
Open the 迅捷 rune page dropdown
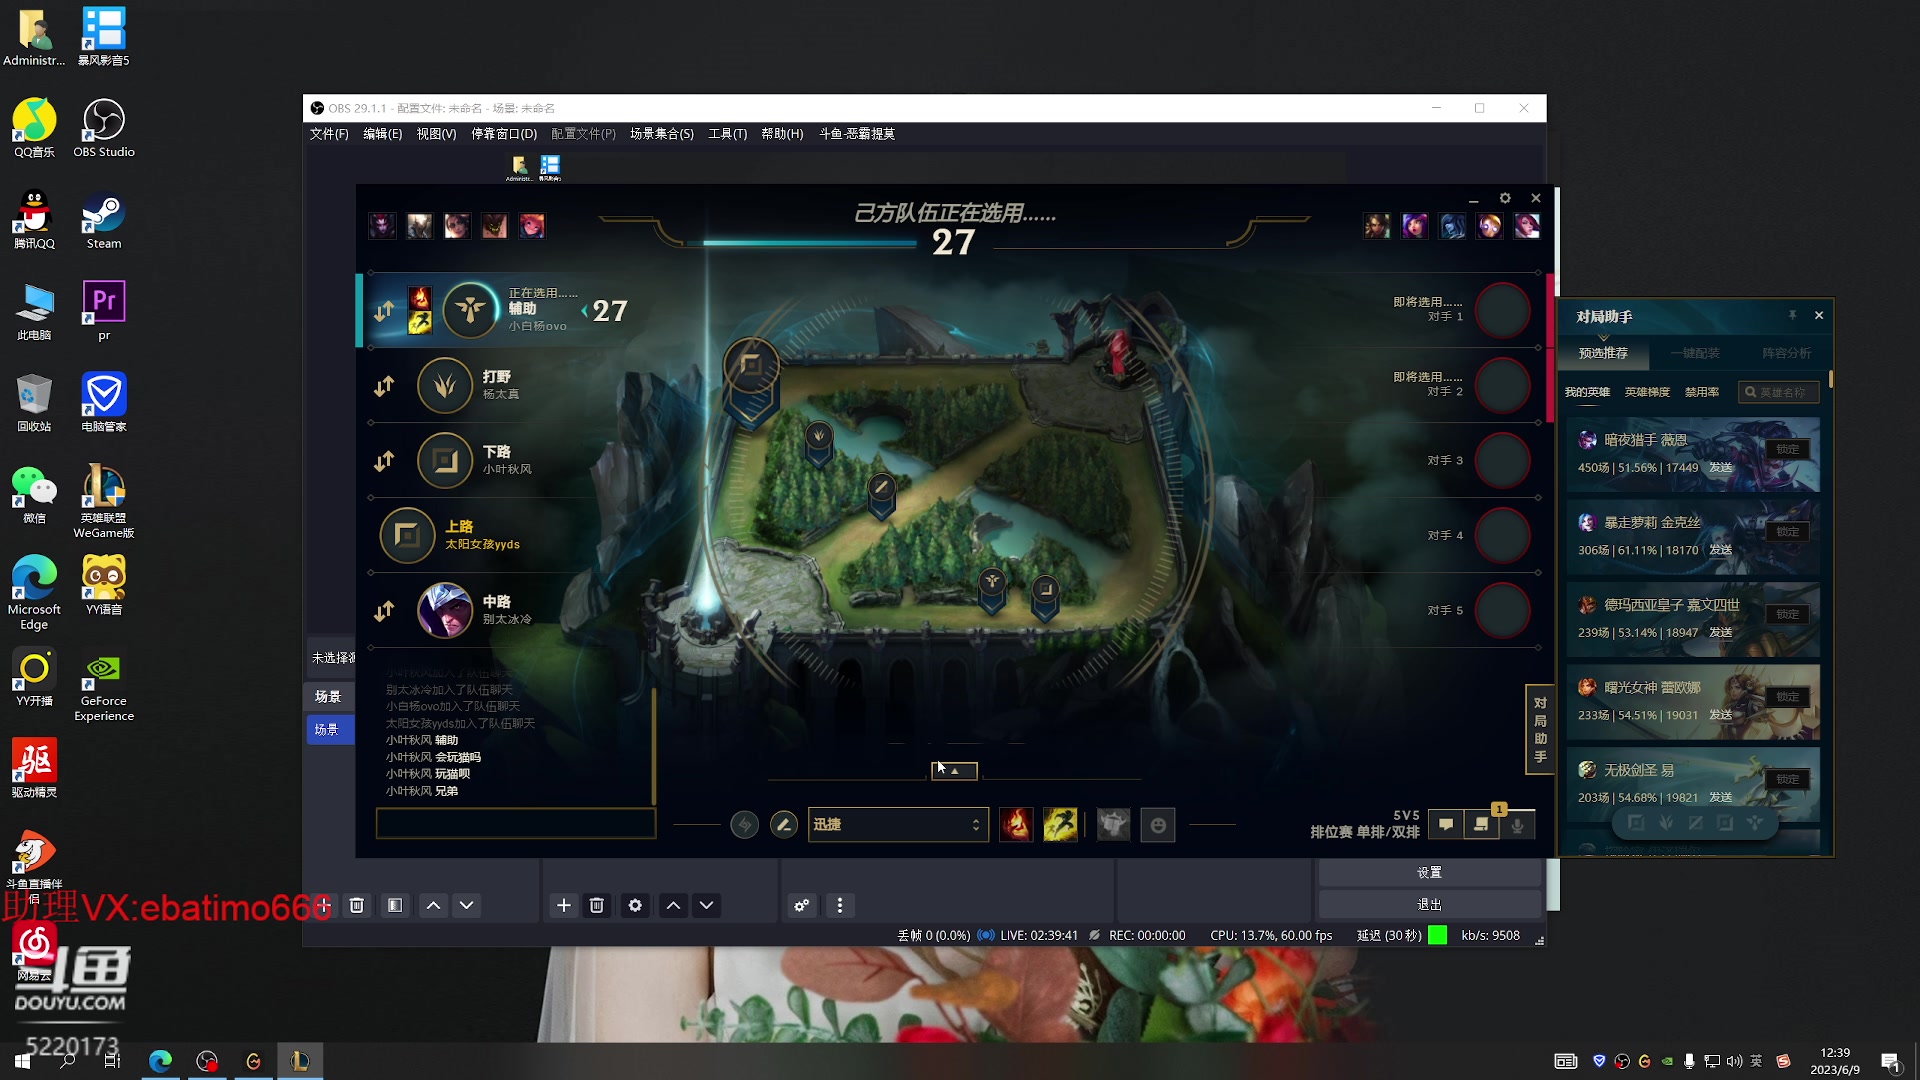(x=897, y=825)
